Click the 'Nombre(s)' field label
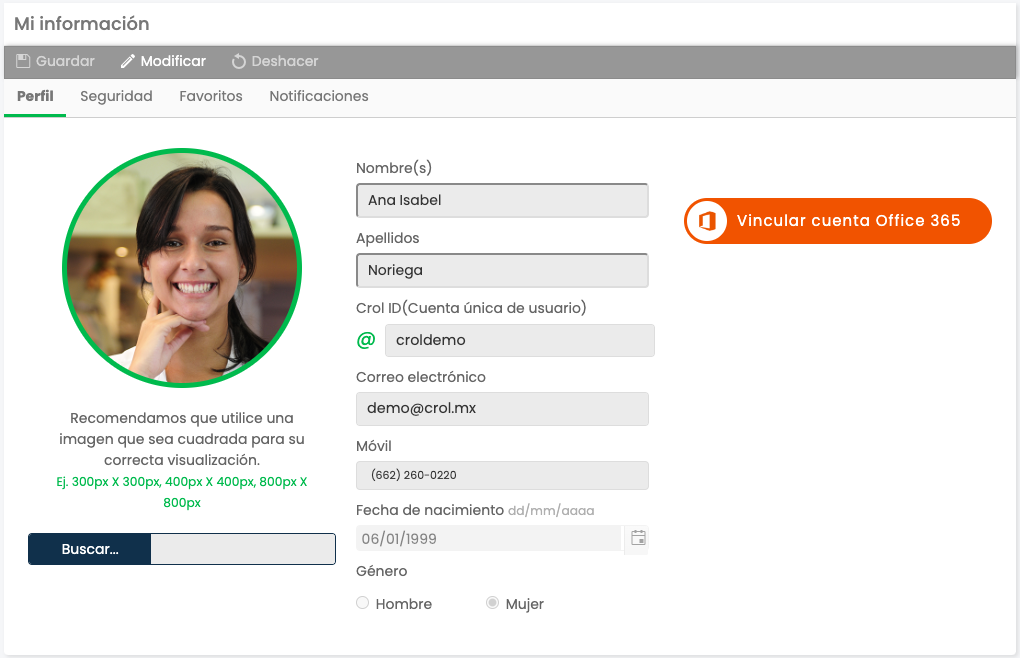Viewport: 1020px width, 658px height. (x=394, y=168)
